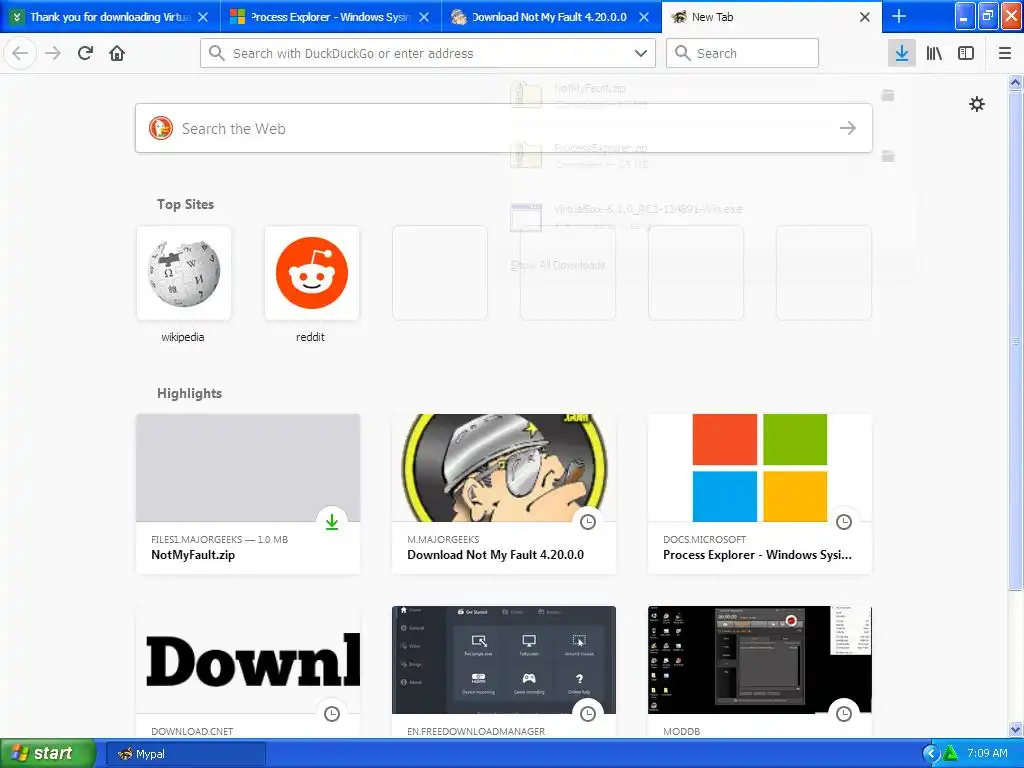Screen dimensions: 1024x768
Task: Click the Search the Web field
Action: tap(504, 128)
